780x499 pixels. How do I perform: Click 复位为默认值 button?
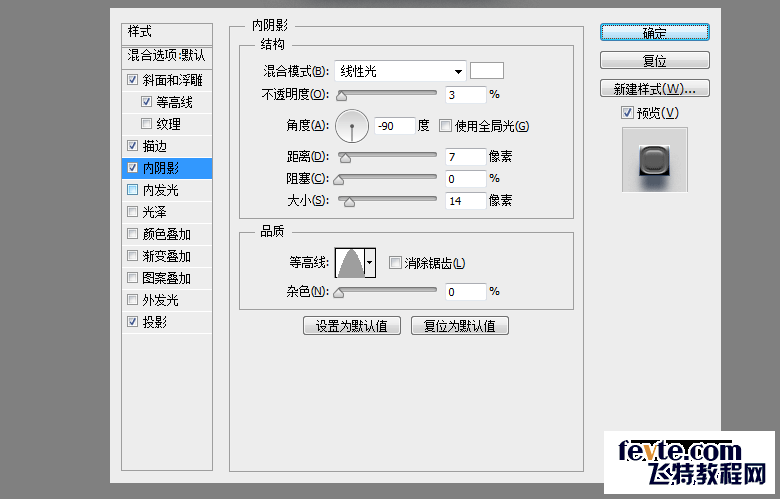(460, 326)
